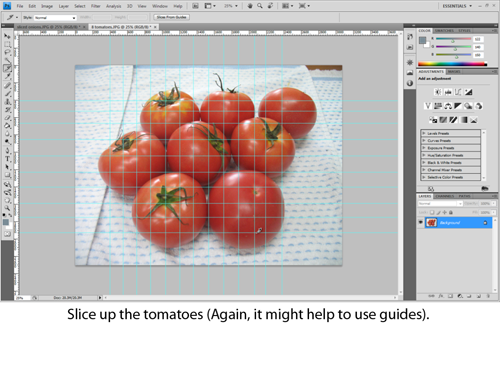Open the Window menu

coord(160,6)
